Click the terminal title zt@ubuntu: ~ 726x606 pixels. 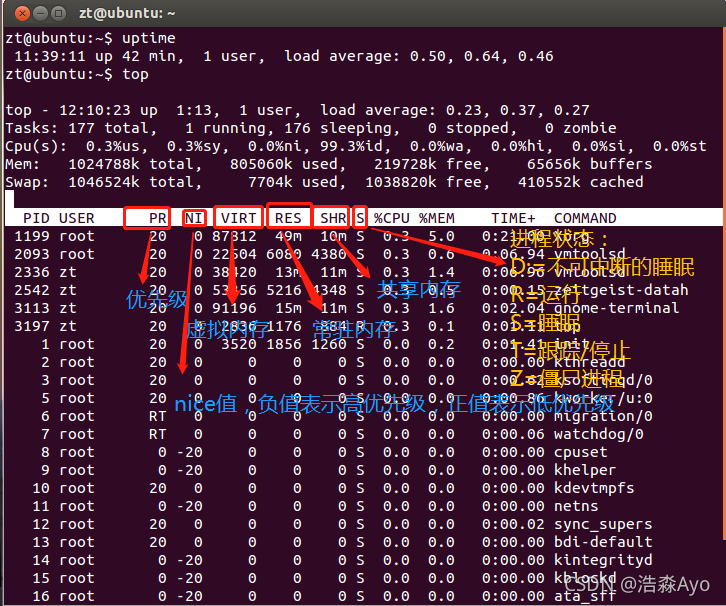click(127, 13)
